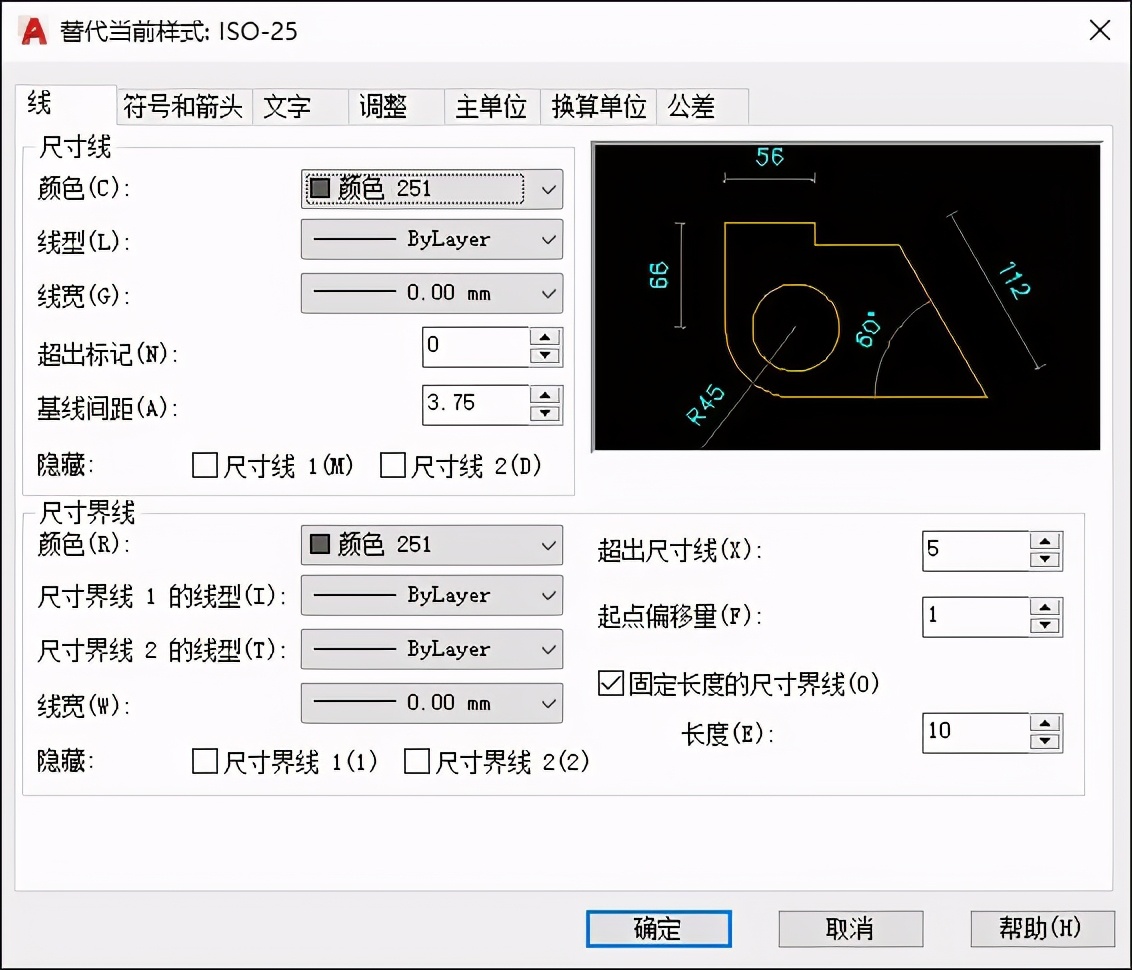
Task: Click the AutoCAD logo icon in title bar
Action: [33, 31]
